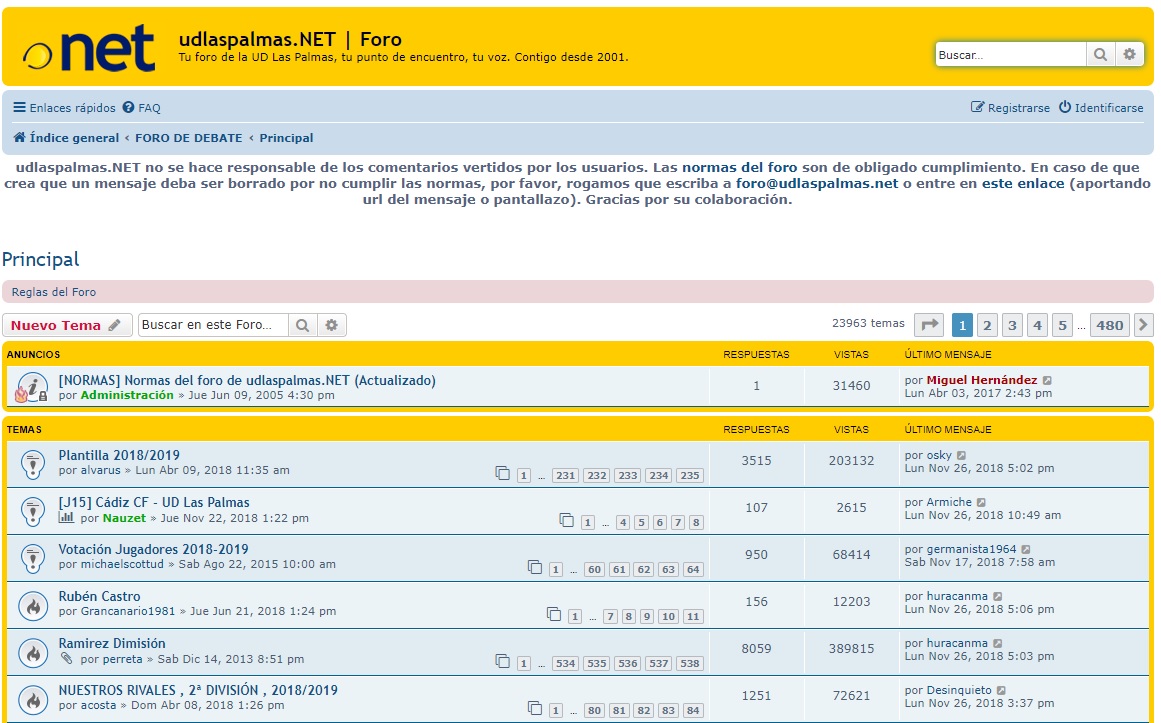1161x723 pixels.
Task: Focus the 'Buscar en este Foro' field
Action: point(213,325)
